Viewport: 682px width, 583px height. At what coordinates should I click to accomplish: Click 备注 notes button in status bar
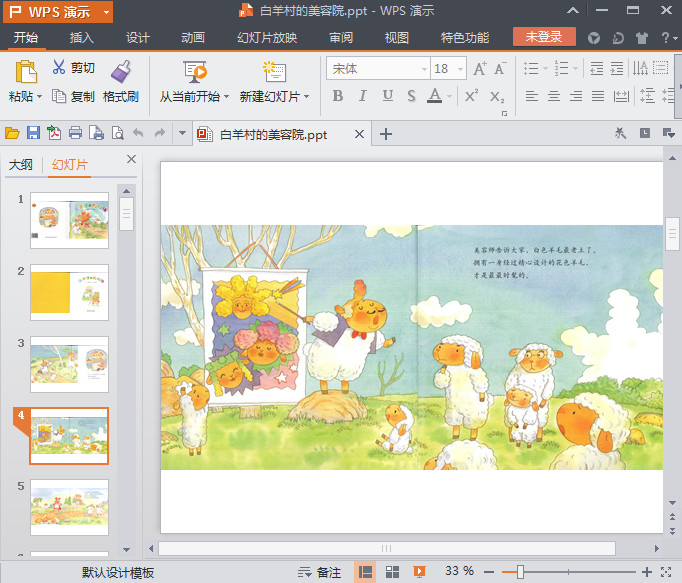coord(320,572)
